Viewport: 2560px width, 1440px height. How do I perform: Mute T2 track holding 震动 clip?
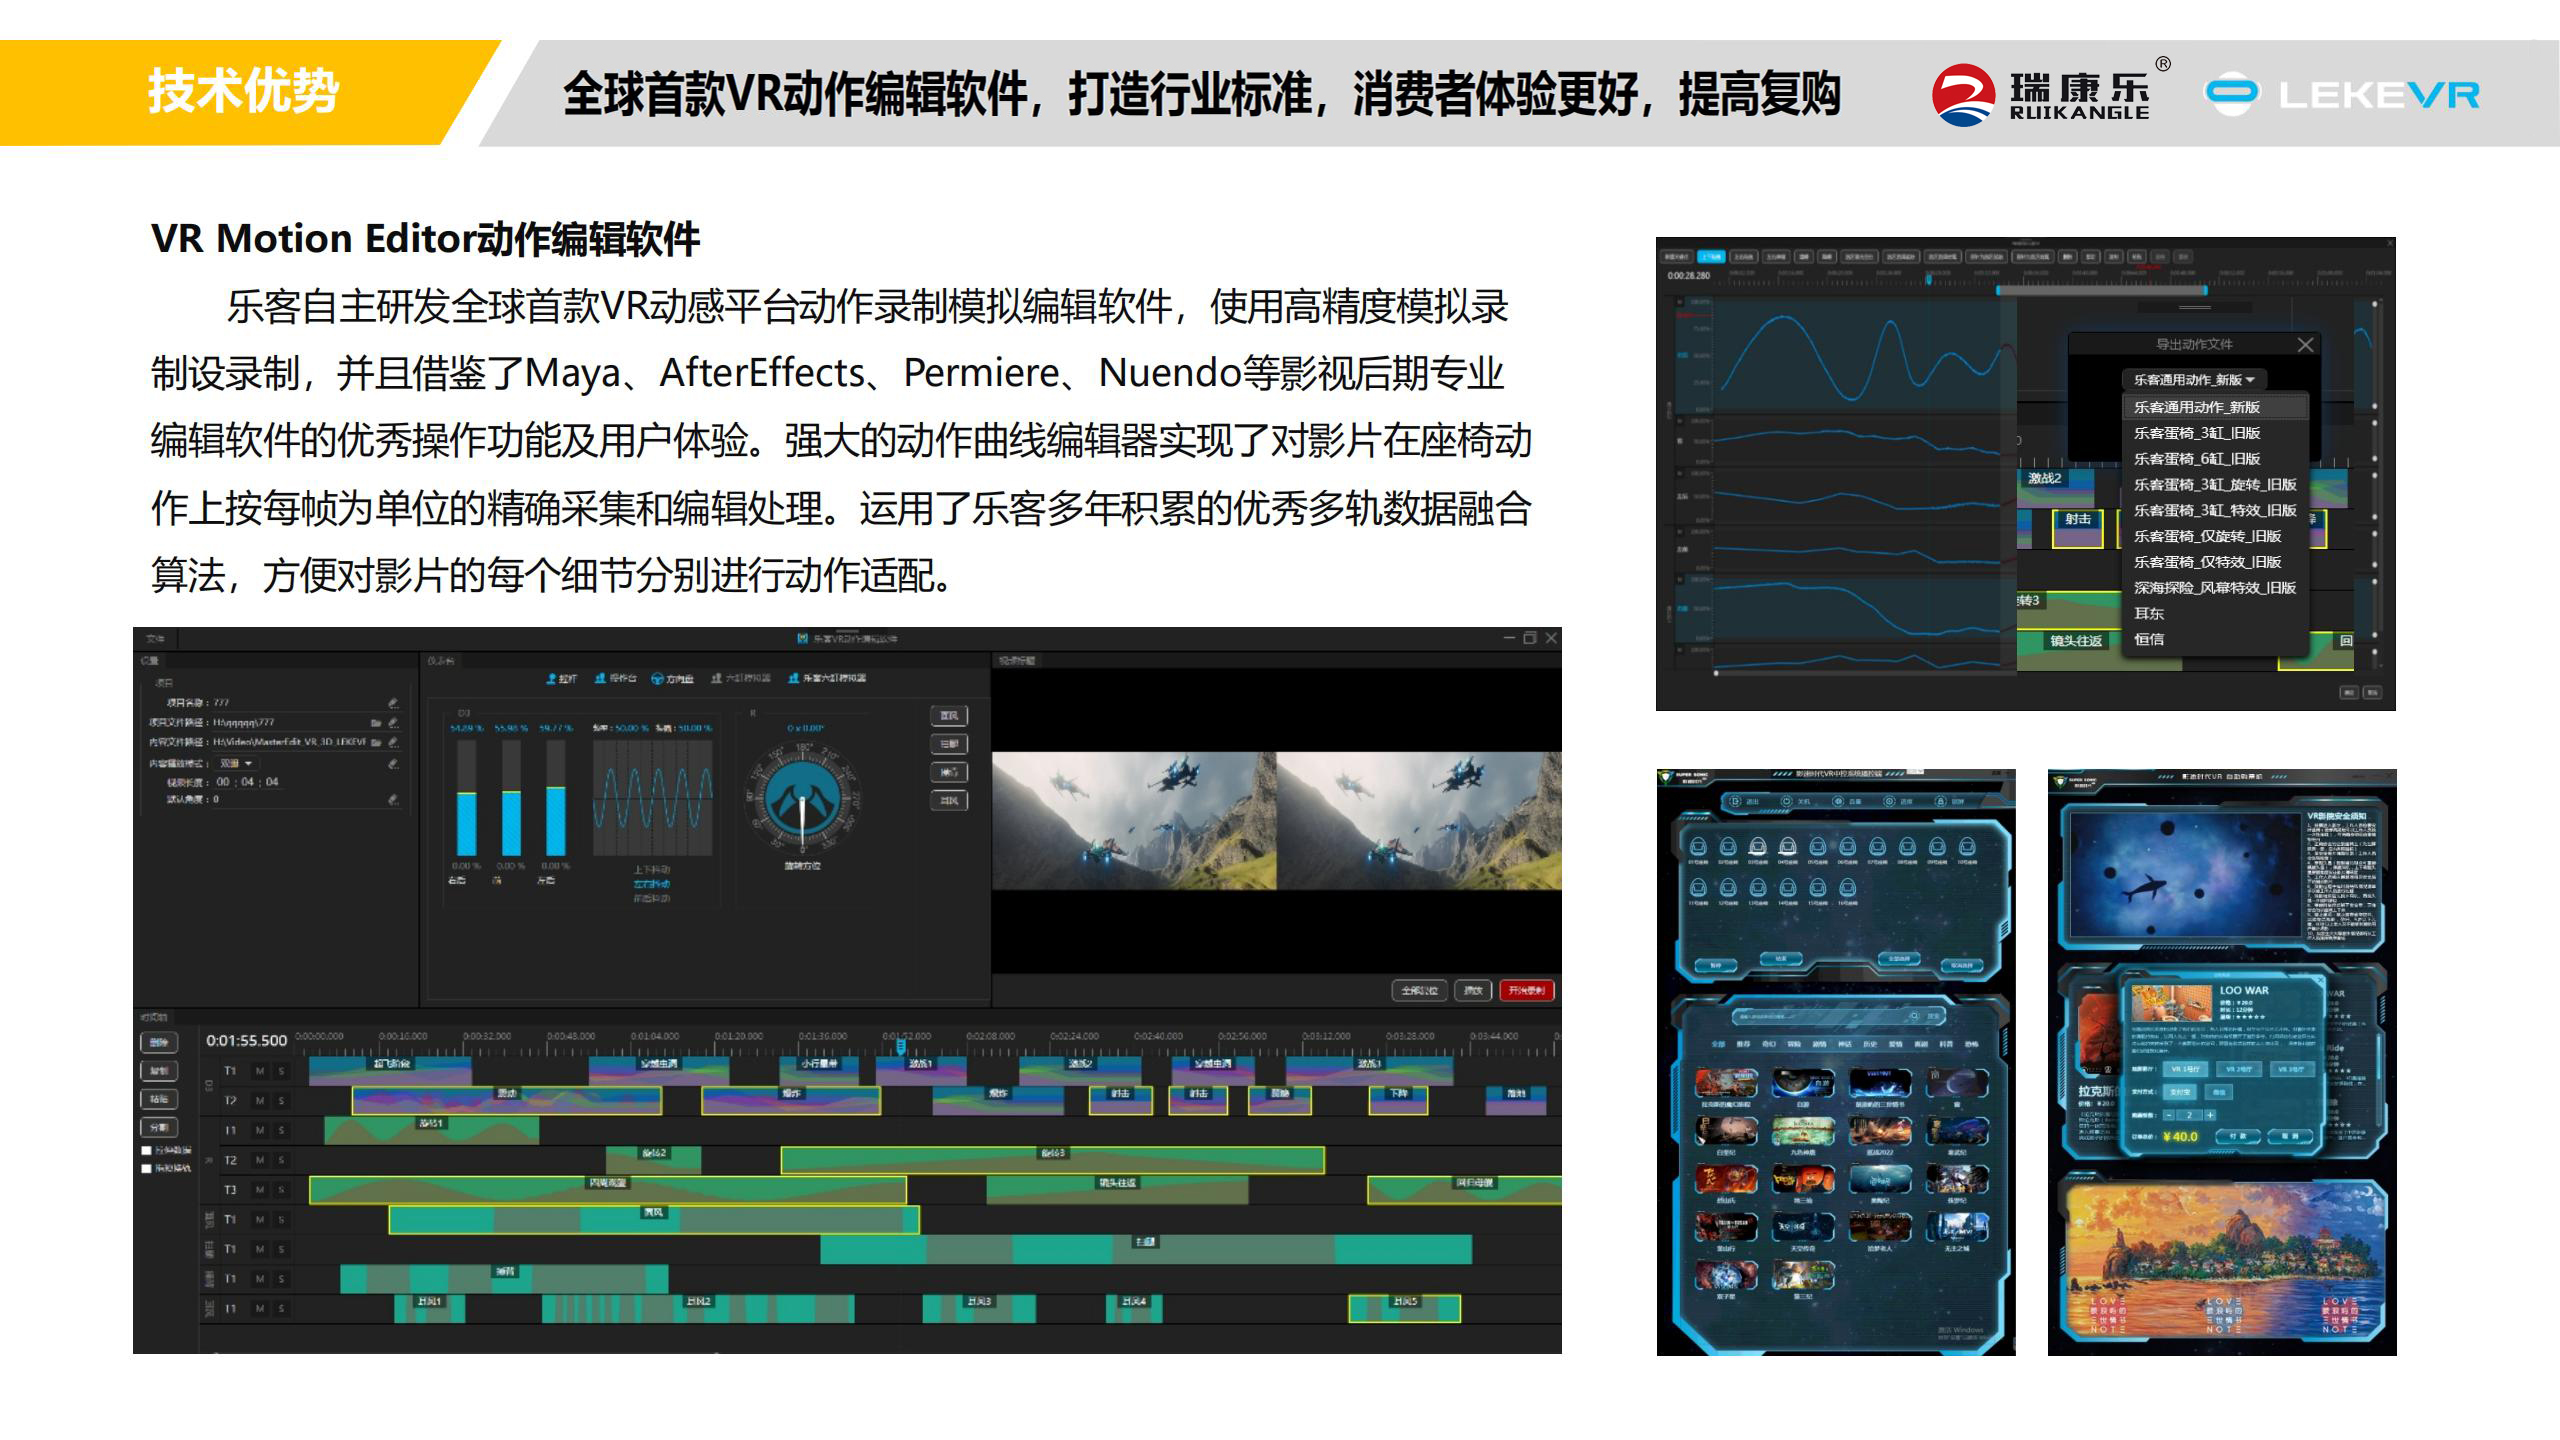(260, 1100)
